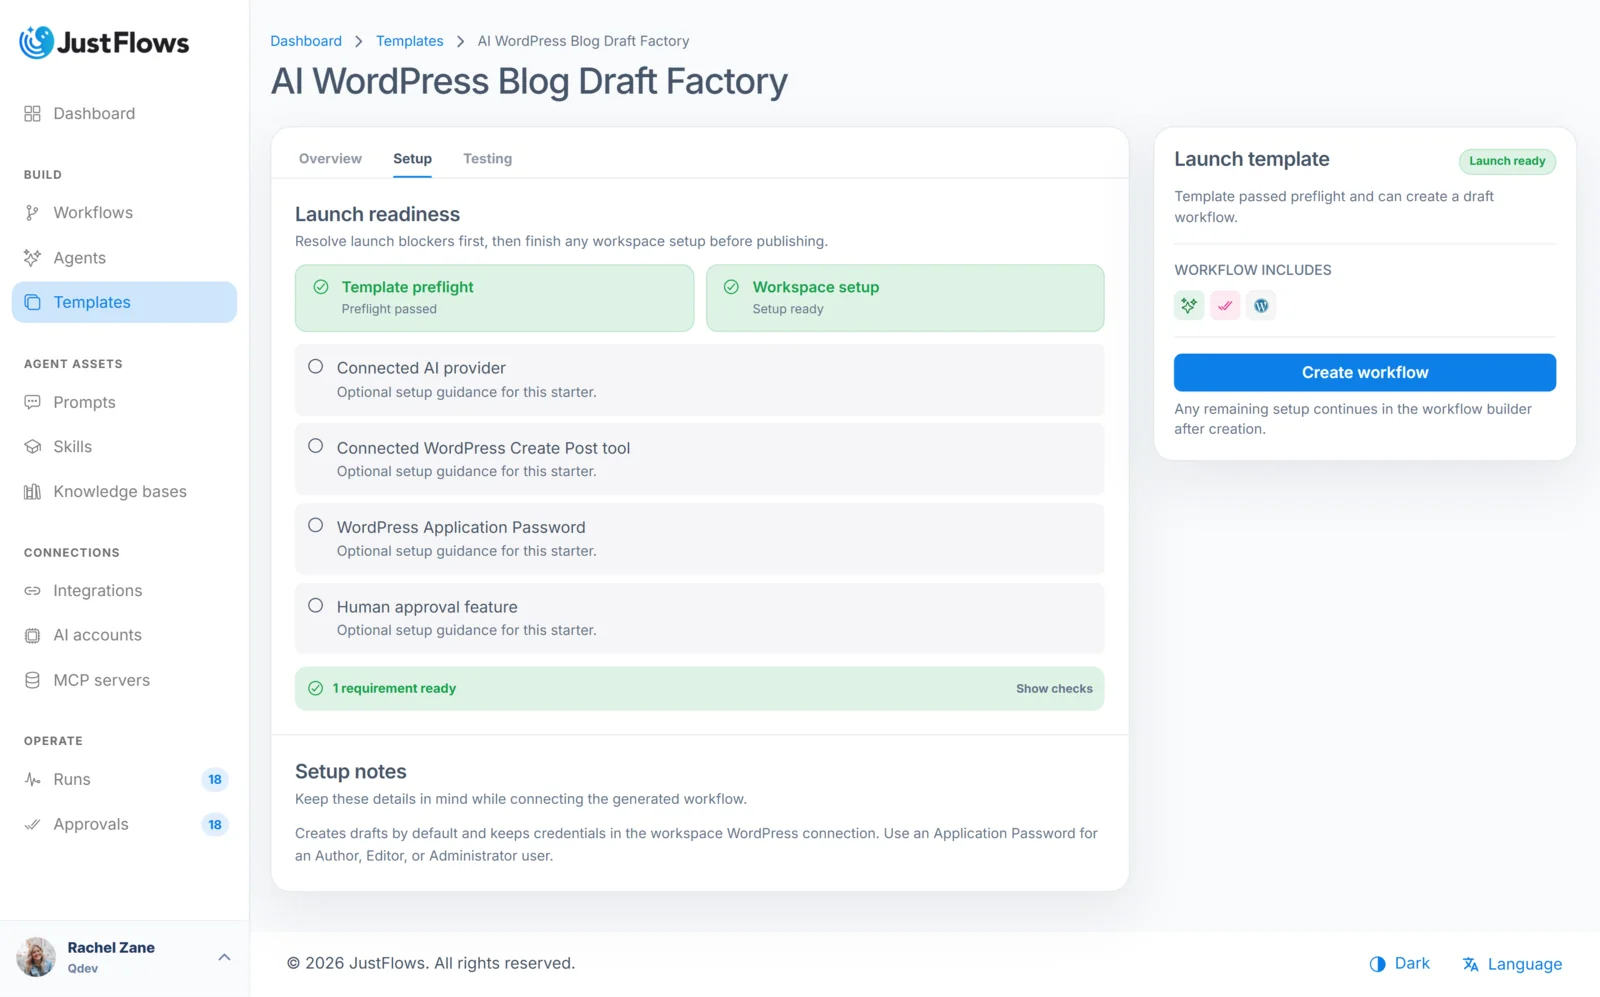This screenshot has height=997, width=1600.
Task: Click the Agents sparkle icon
Action: coord(32,258)
